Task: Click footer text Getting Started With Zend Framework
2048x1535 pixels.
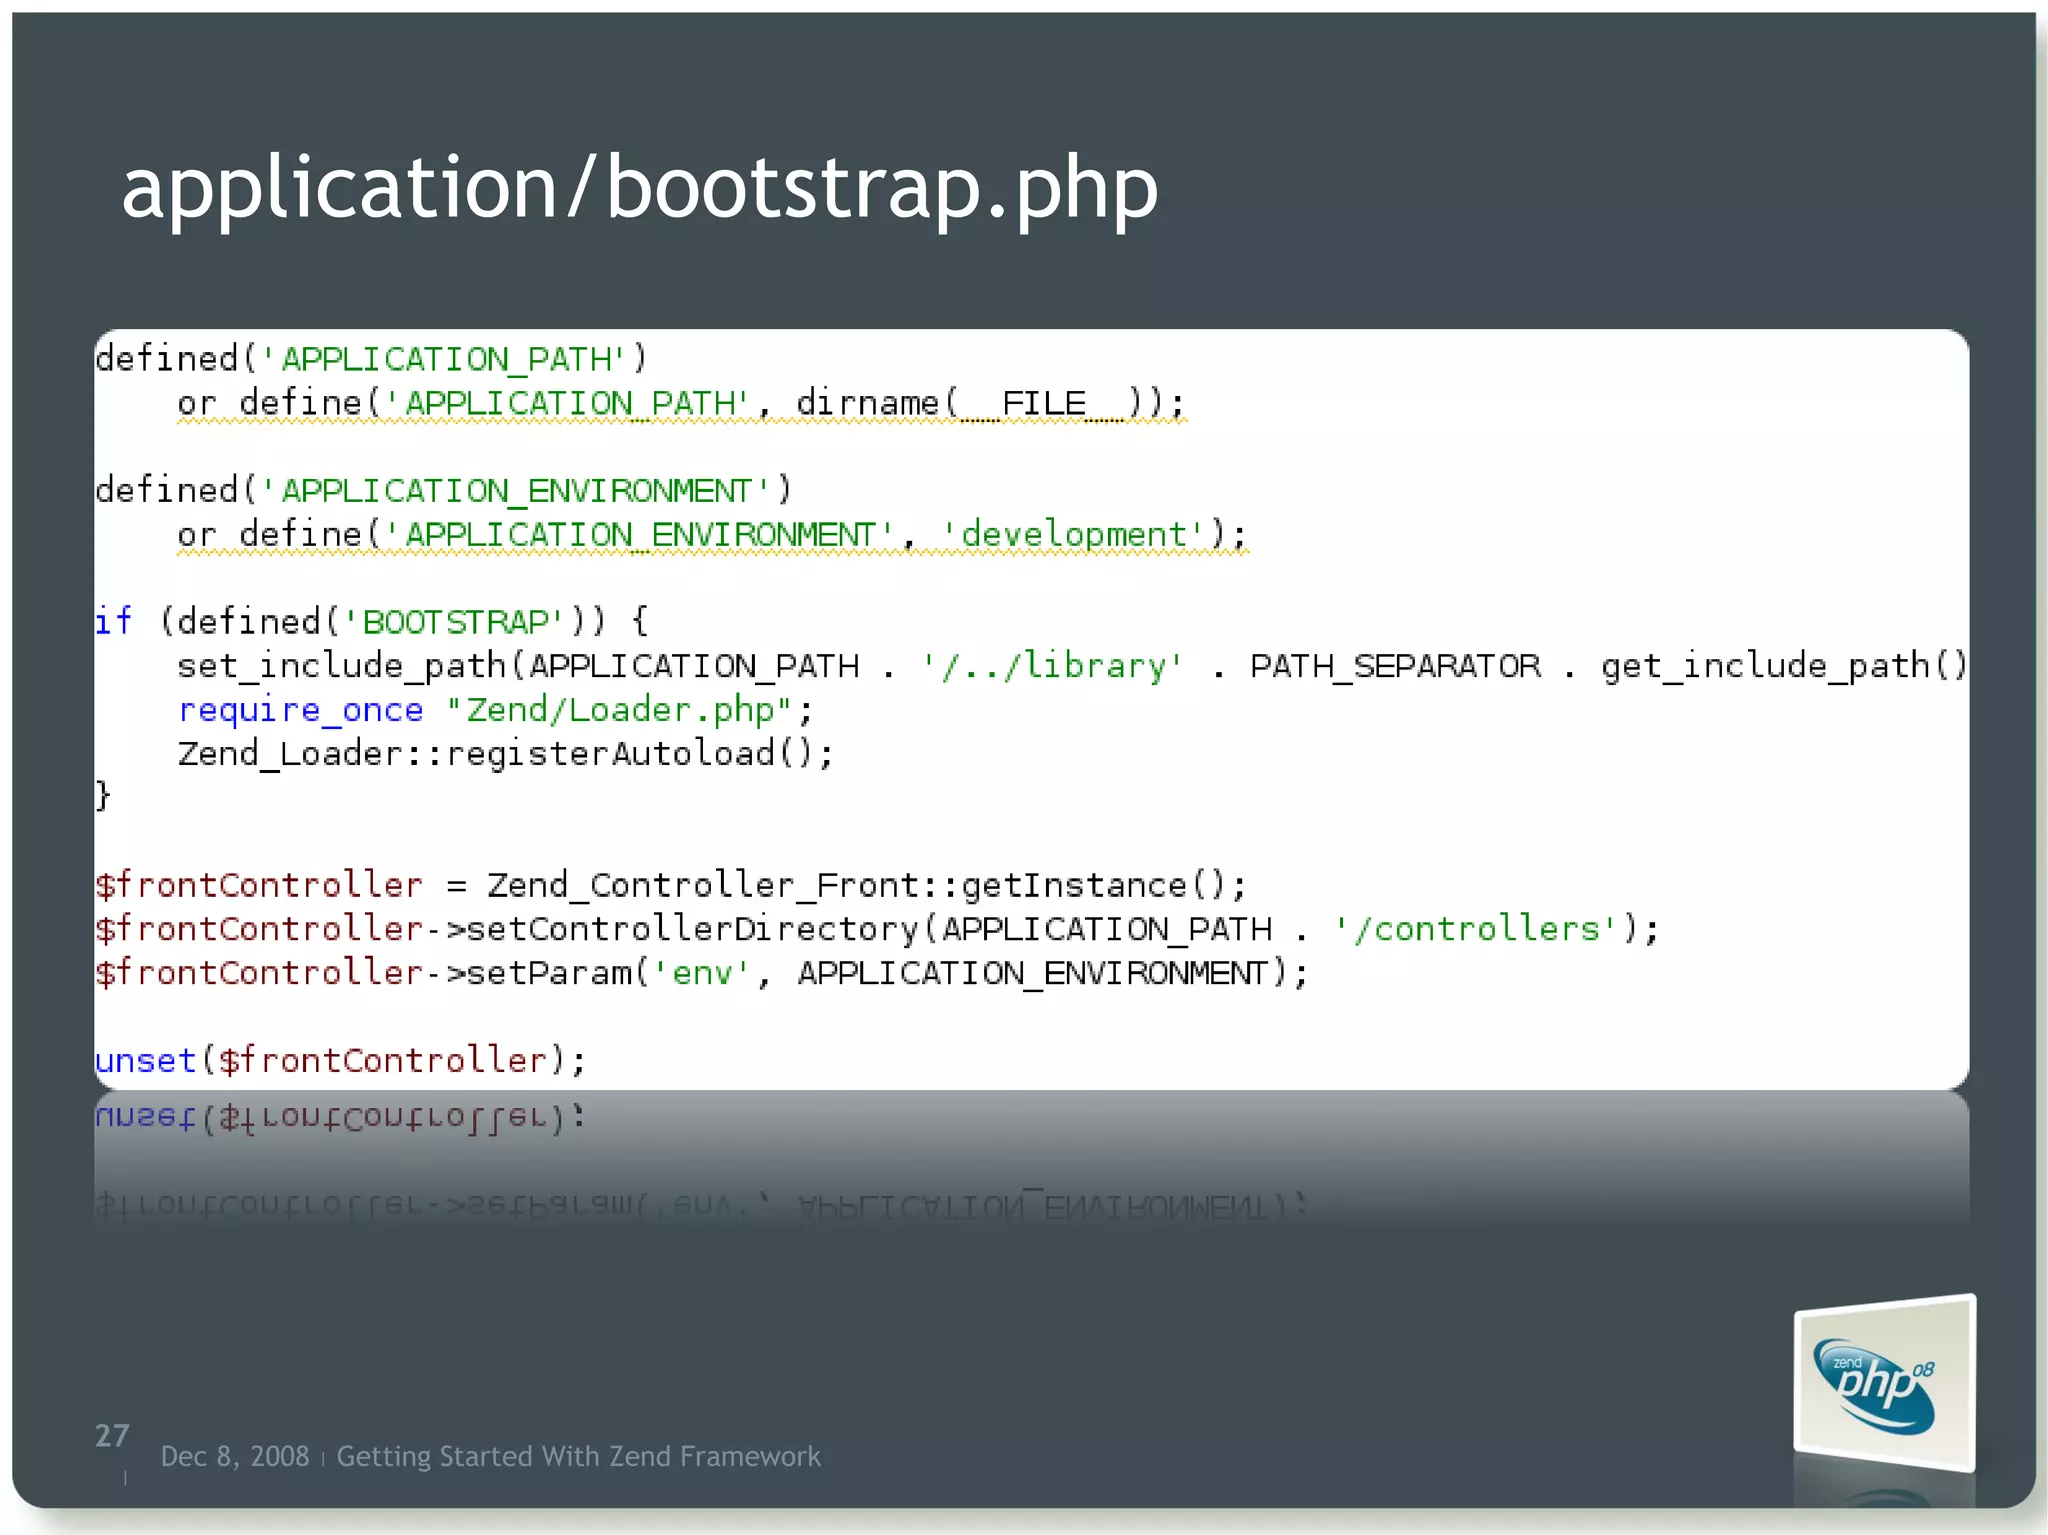Action: [x=578, y=1456]
